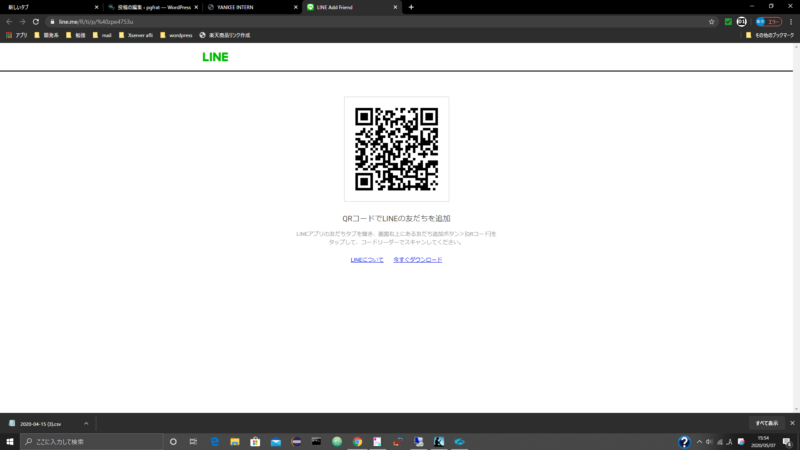
Task: Go back to the previous page
Action: (9, 22)
